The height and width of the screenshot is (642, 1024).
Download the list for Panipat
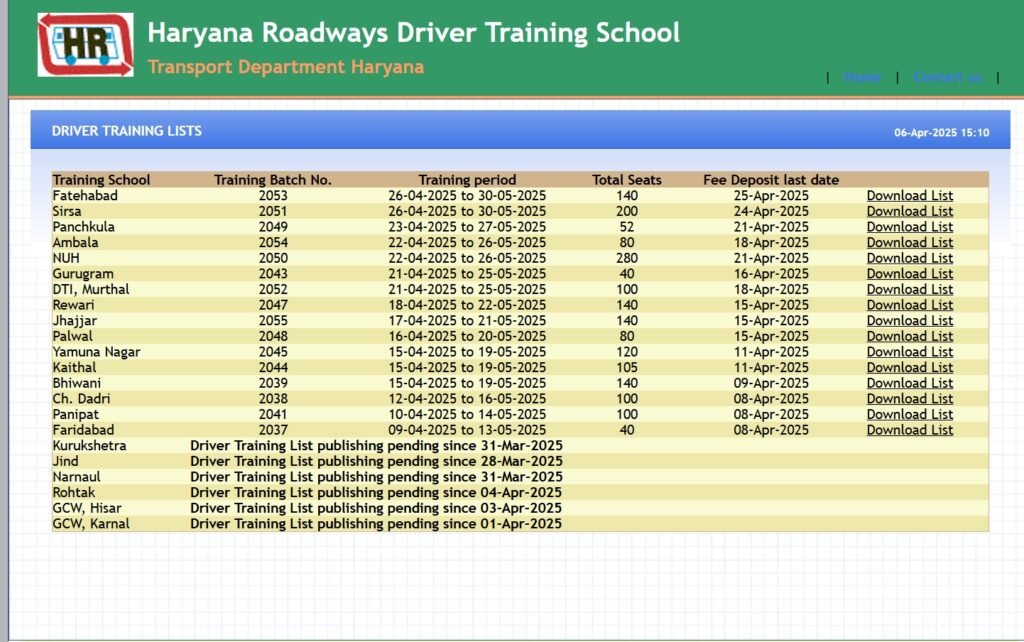(x=910, y=415)
